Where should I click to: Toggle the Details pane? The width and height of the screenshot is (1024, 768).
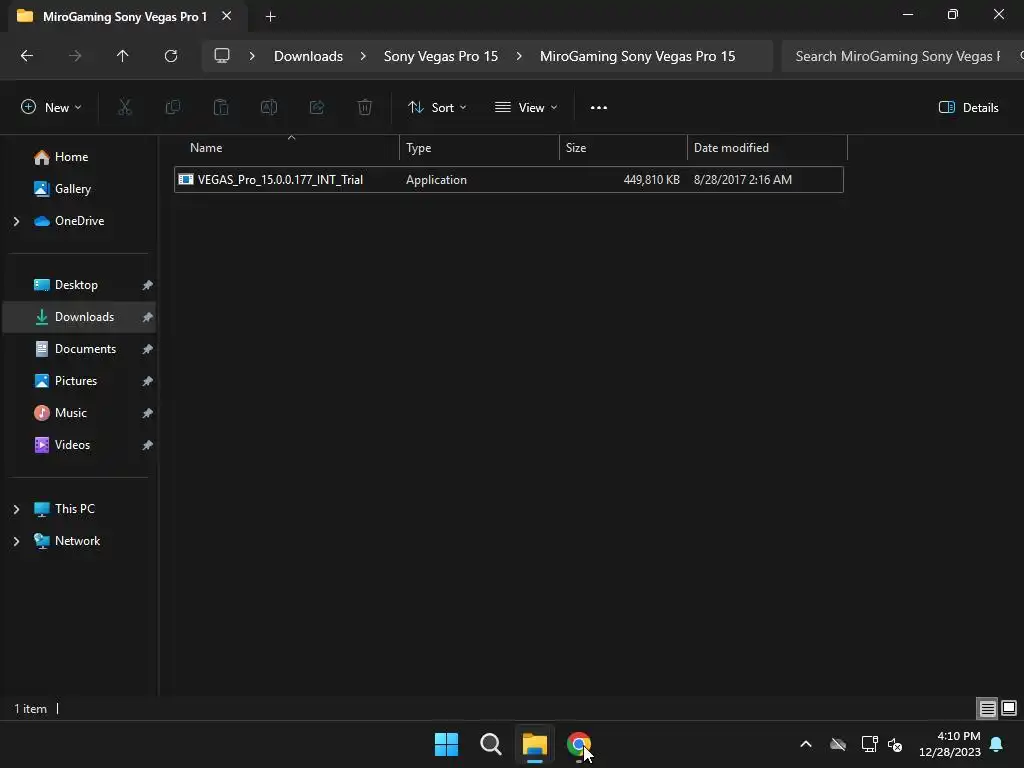(x=968, y=108)
